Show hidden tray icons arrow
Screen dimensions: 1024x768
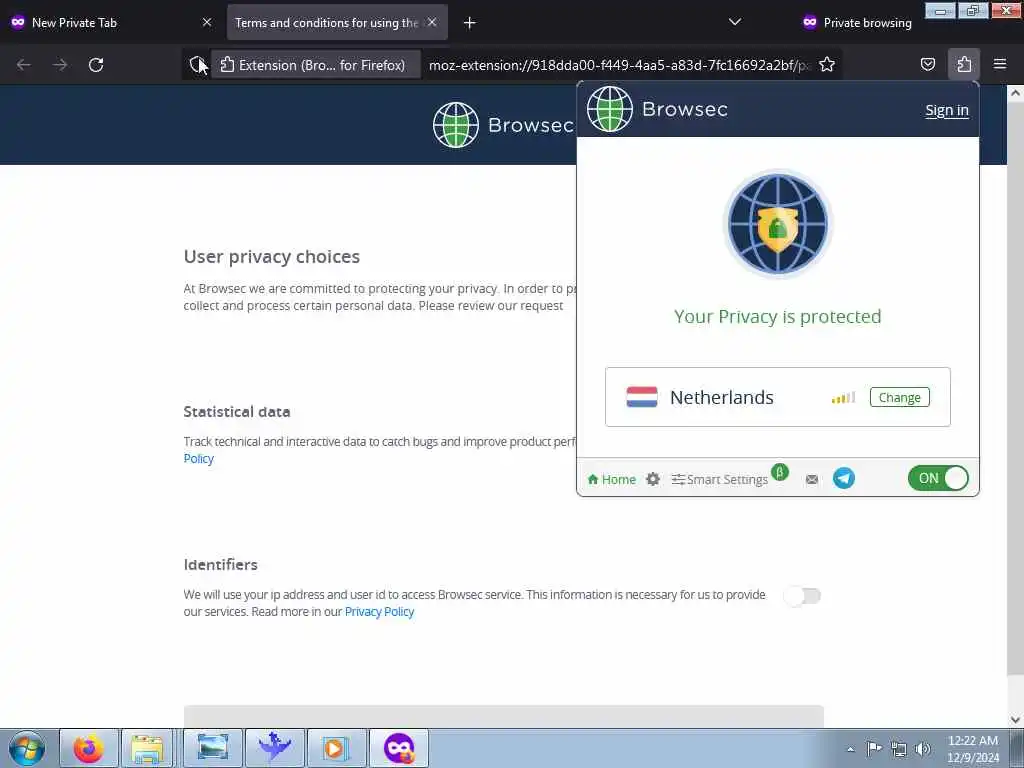[850, 750]
